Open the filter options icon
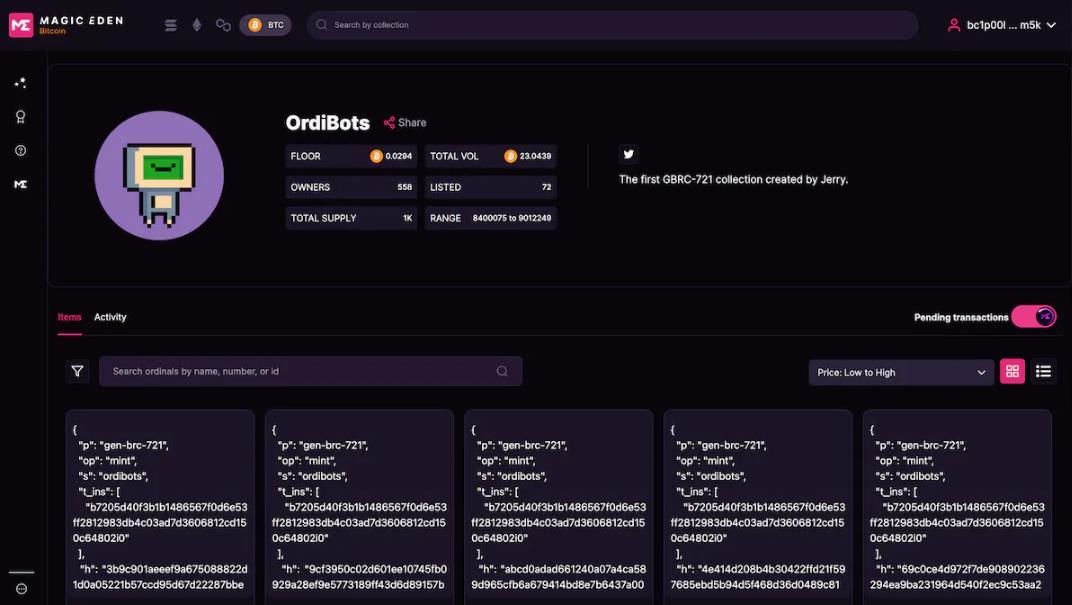Screen dimensions: 1072x605 click(78, 372)
